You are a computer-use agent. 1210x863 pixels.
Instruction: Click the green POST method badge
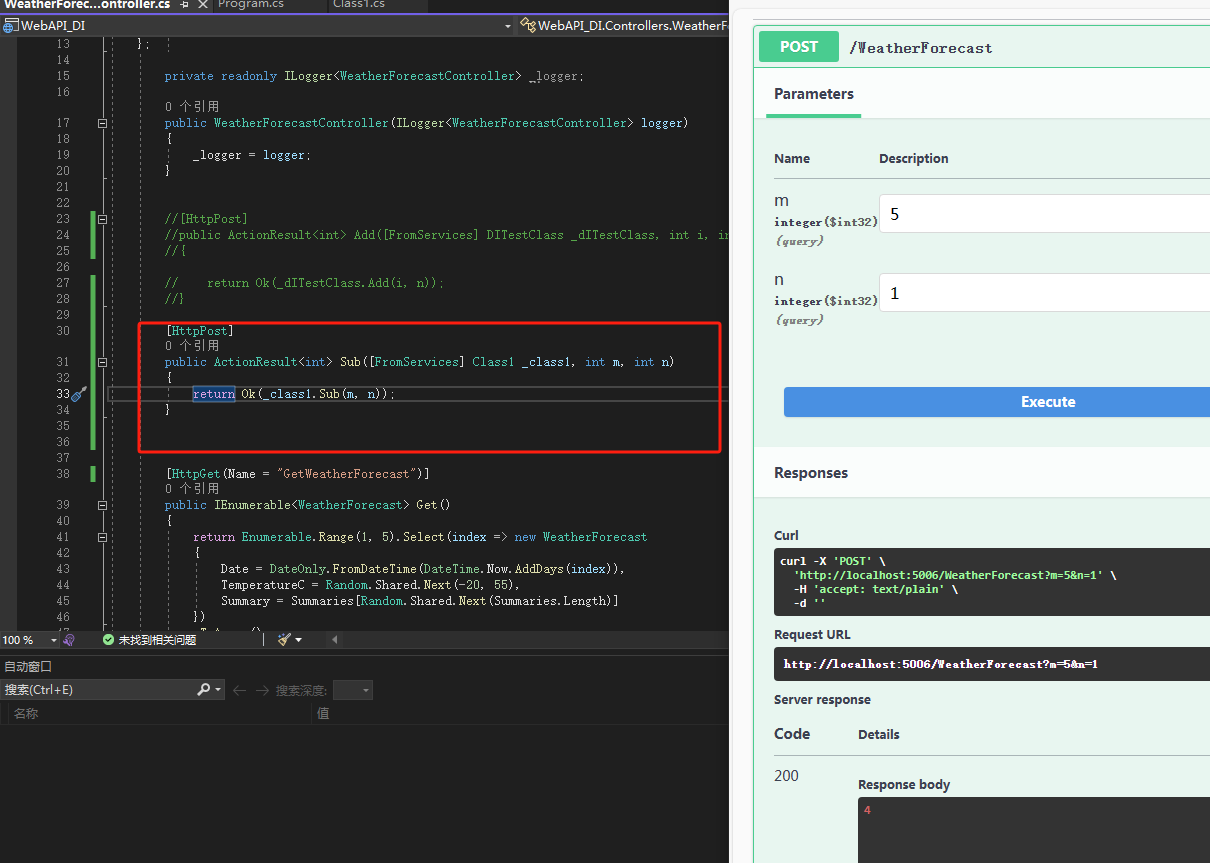798,47
